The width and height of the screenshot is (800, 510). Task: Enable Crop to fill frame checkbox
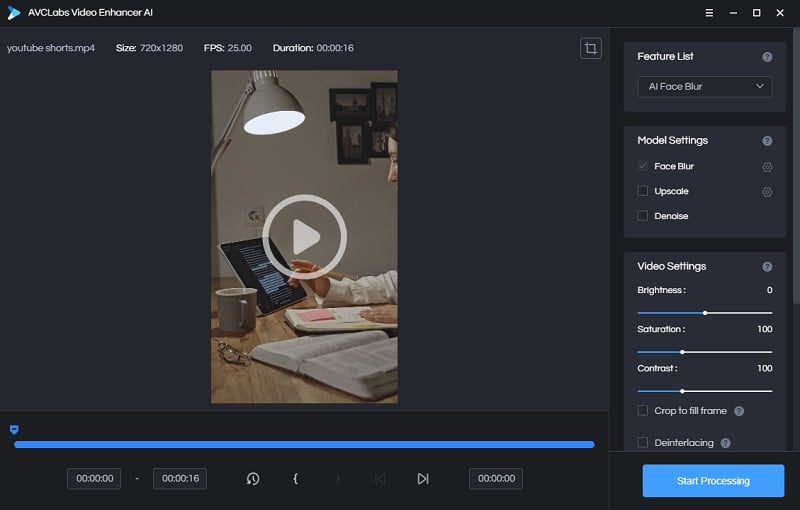(x=643, y=411)
